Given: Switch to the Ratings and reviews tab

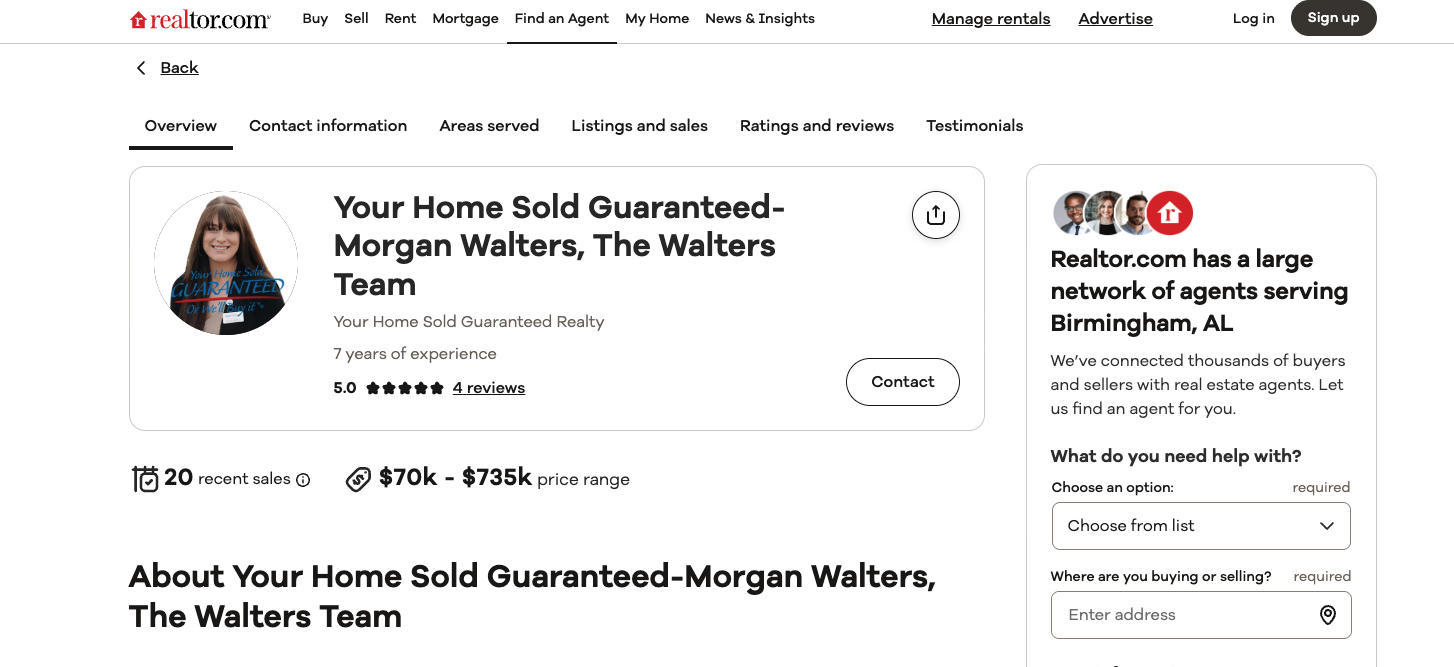Looking at the screenshot, I should pyautogui.click(x=816, y=125).
